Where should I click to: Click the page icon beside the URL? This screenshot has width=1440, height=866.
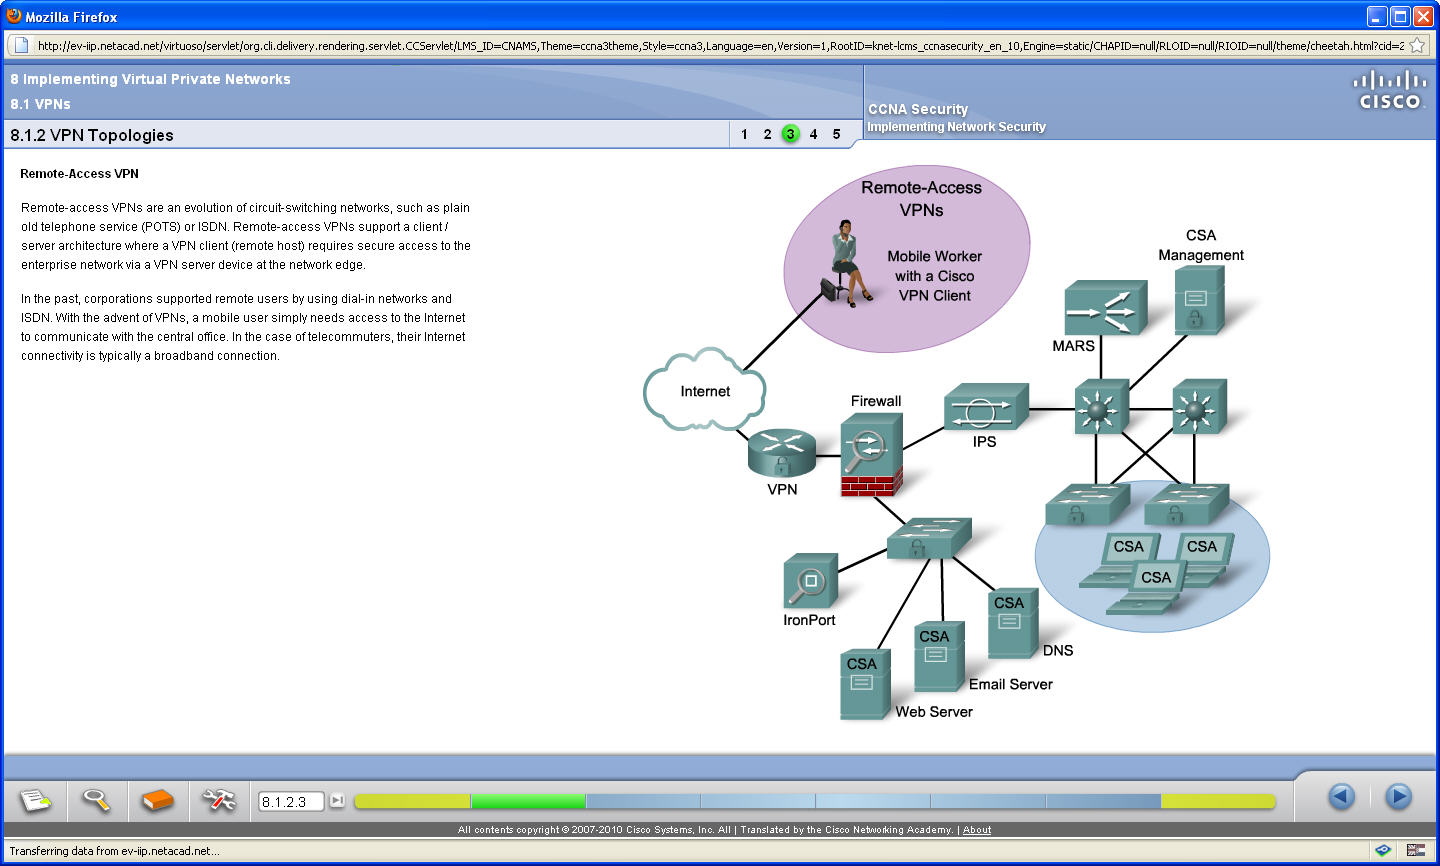[20, 45]
